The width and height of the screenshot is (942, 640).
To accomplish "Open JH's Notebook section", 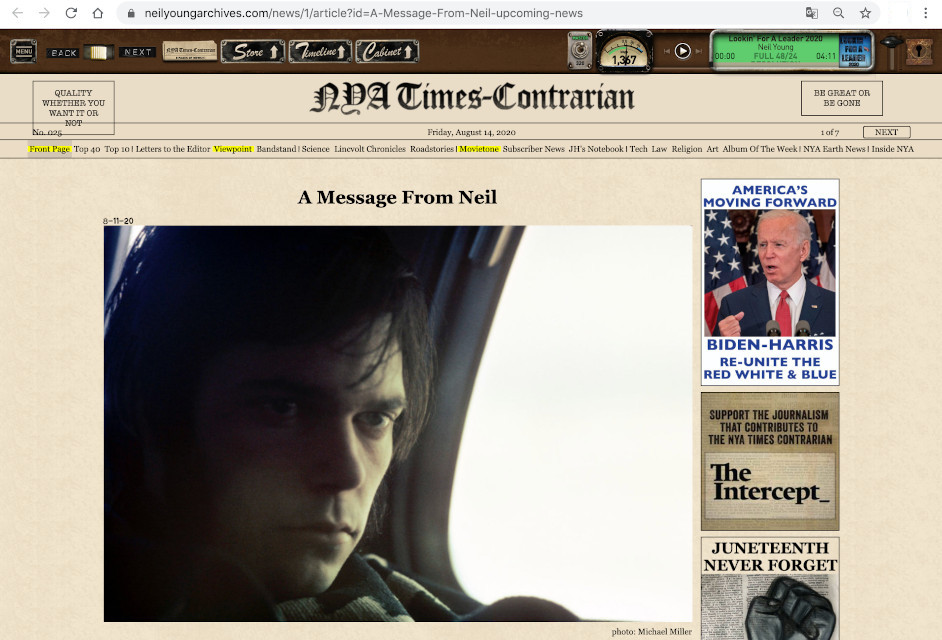I will pyautogui.click(x=596, y=149).
